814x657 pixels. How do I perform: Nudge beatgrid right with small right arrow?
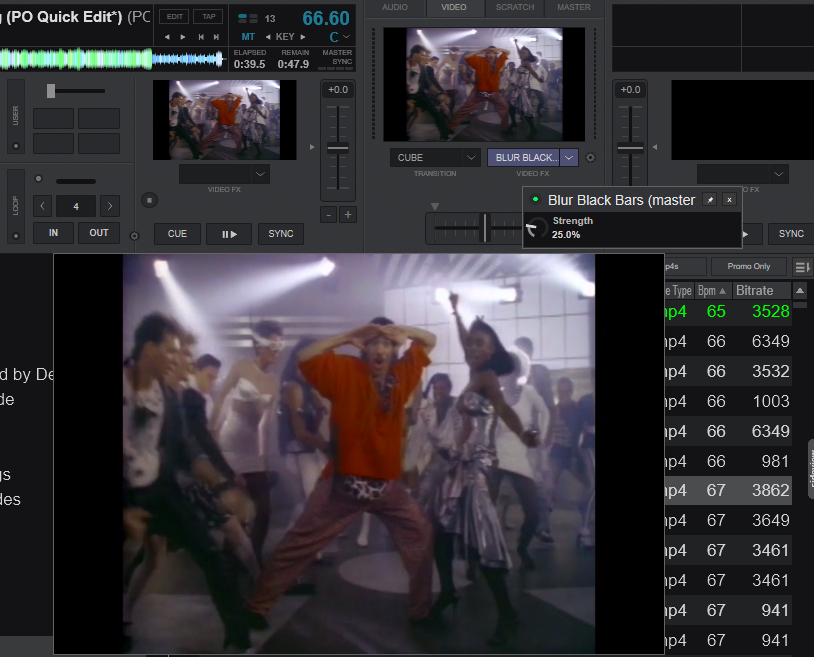point(183,37)
